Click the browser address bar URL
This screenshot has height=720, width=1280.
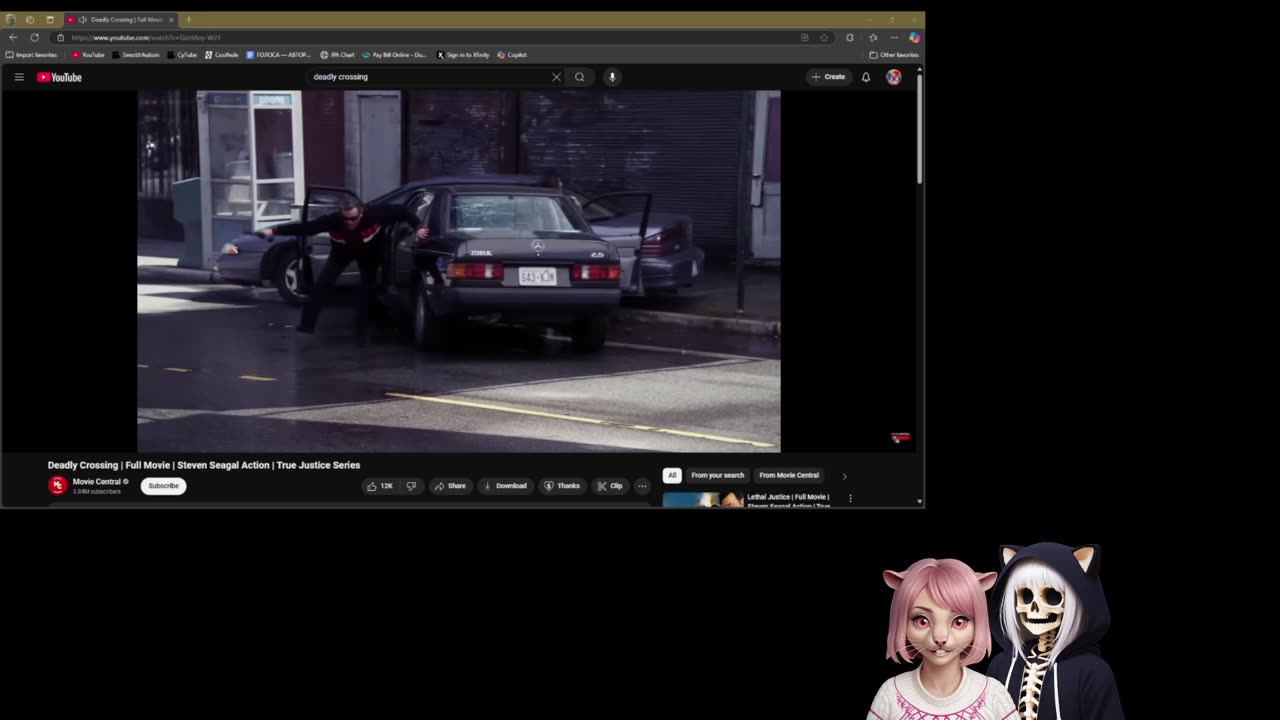pos(146,37)
